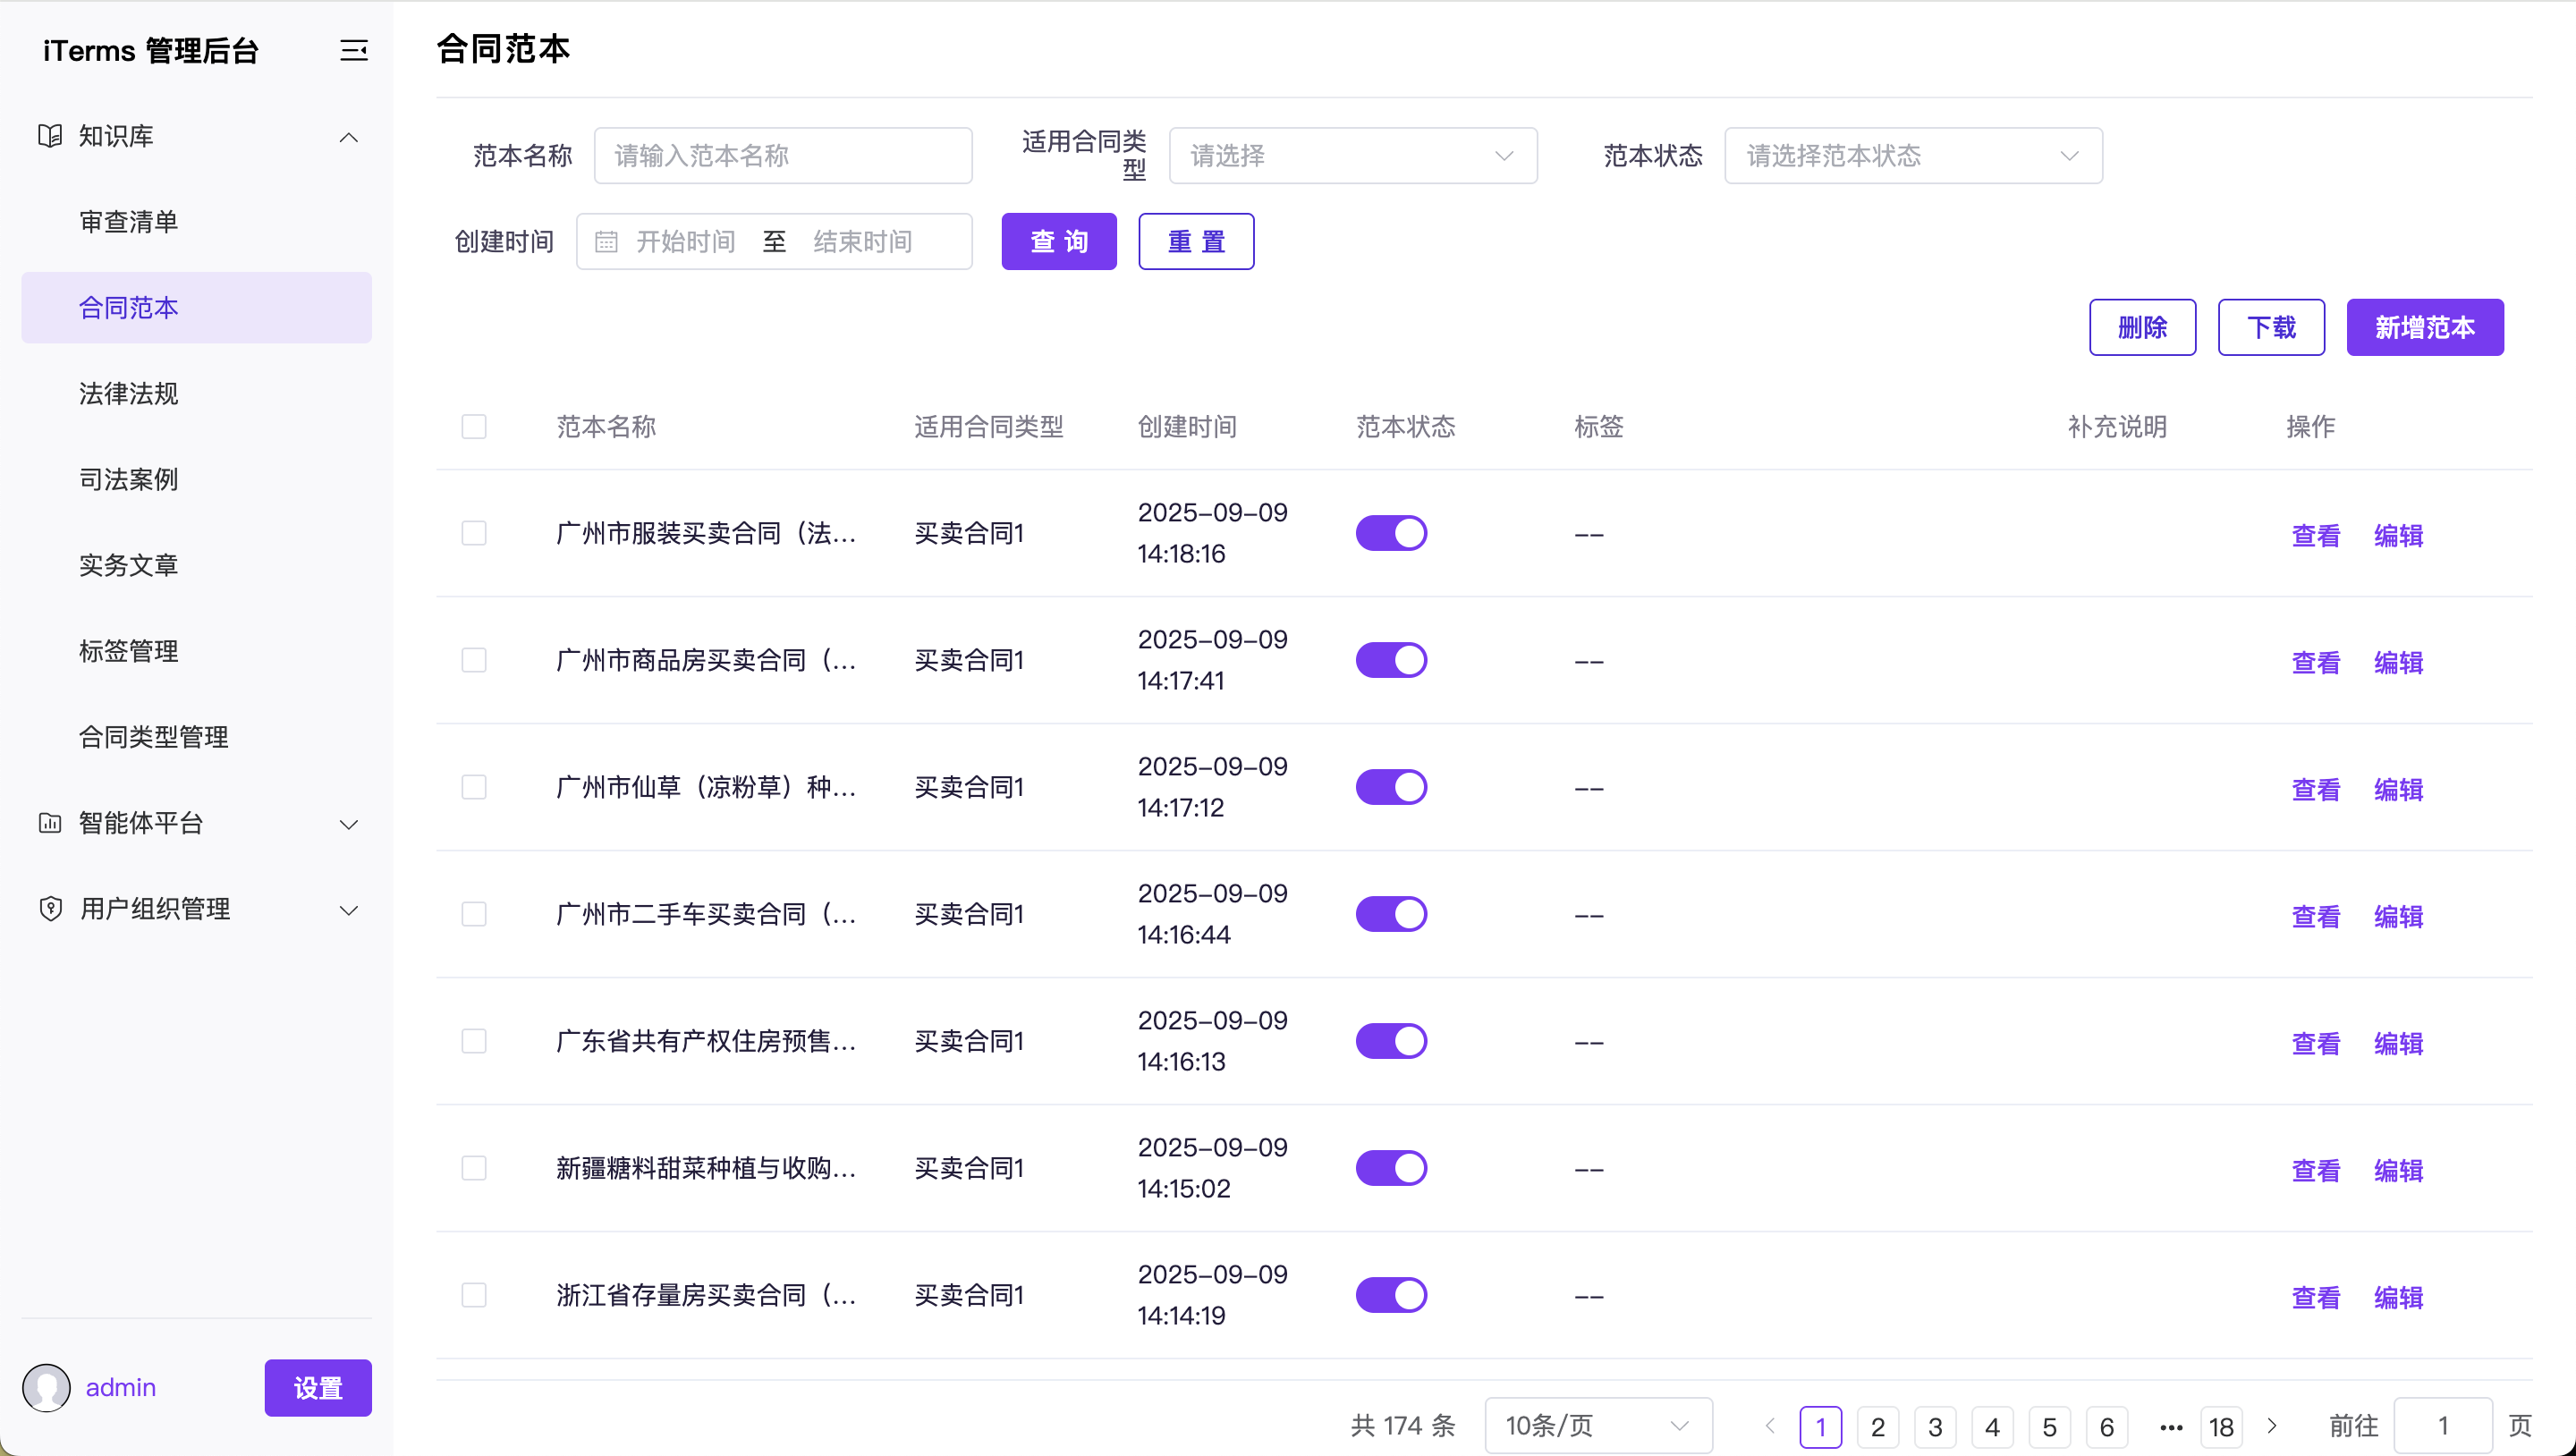This screenshot has width=2576, height=1456.
Task: Click 查看 for 浙江省存量房买卖合同
Action: tap(2315, 1297)
